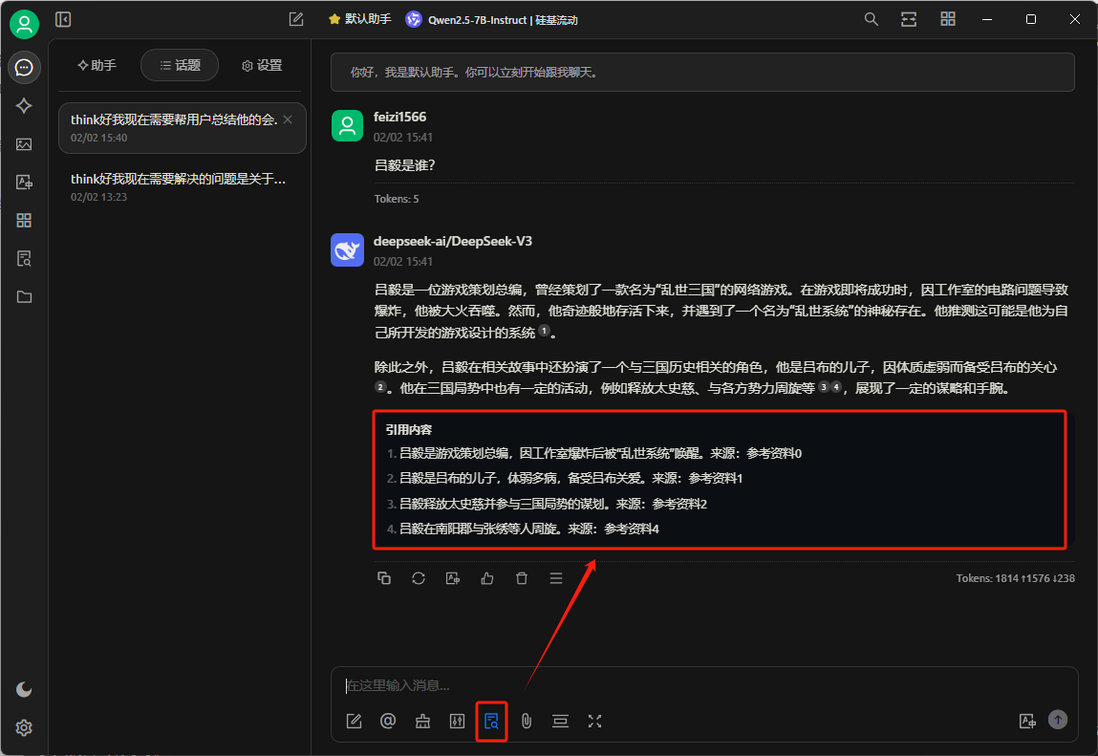Regenerate the assistant's reply
Screen dimensions: 1098x756
[x=418, y=578]
